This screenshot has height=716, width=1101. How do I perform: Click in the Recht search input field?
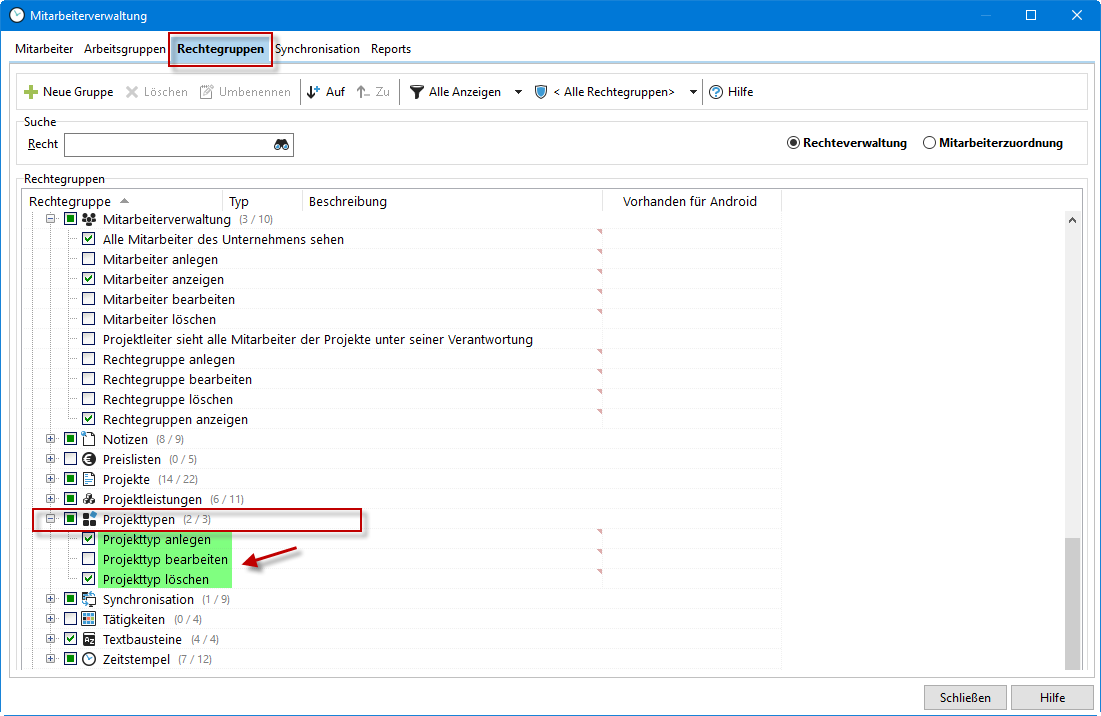click(167, 145)
